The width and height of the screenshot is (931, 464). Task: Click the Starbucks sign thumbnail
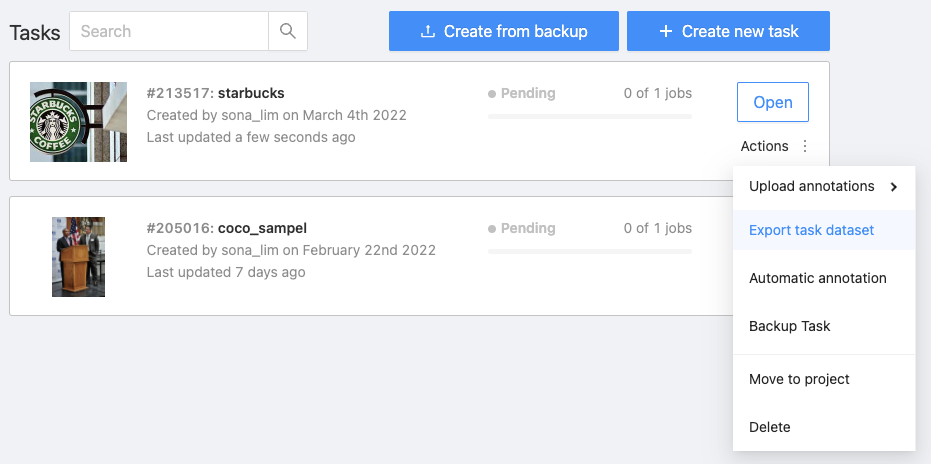tap(78, 122)
